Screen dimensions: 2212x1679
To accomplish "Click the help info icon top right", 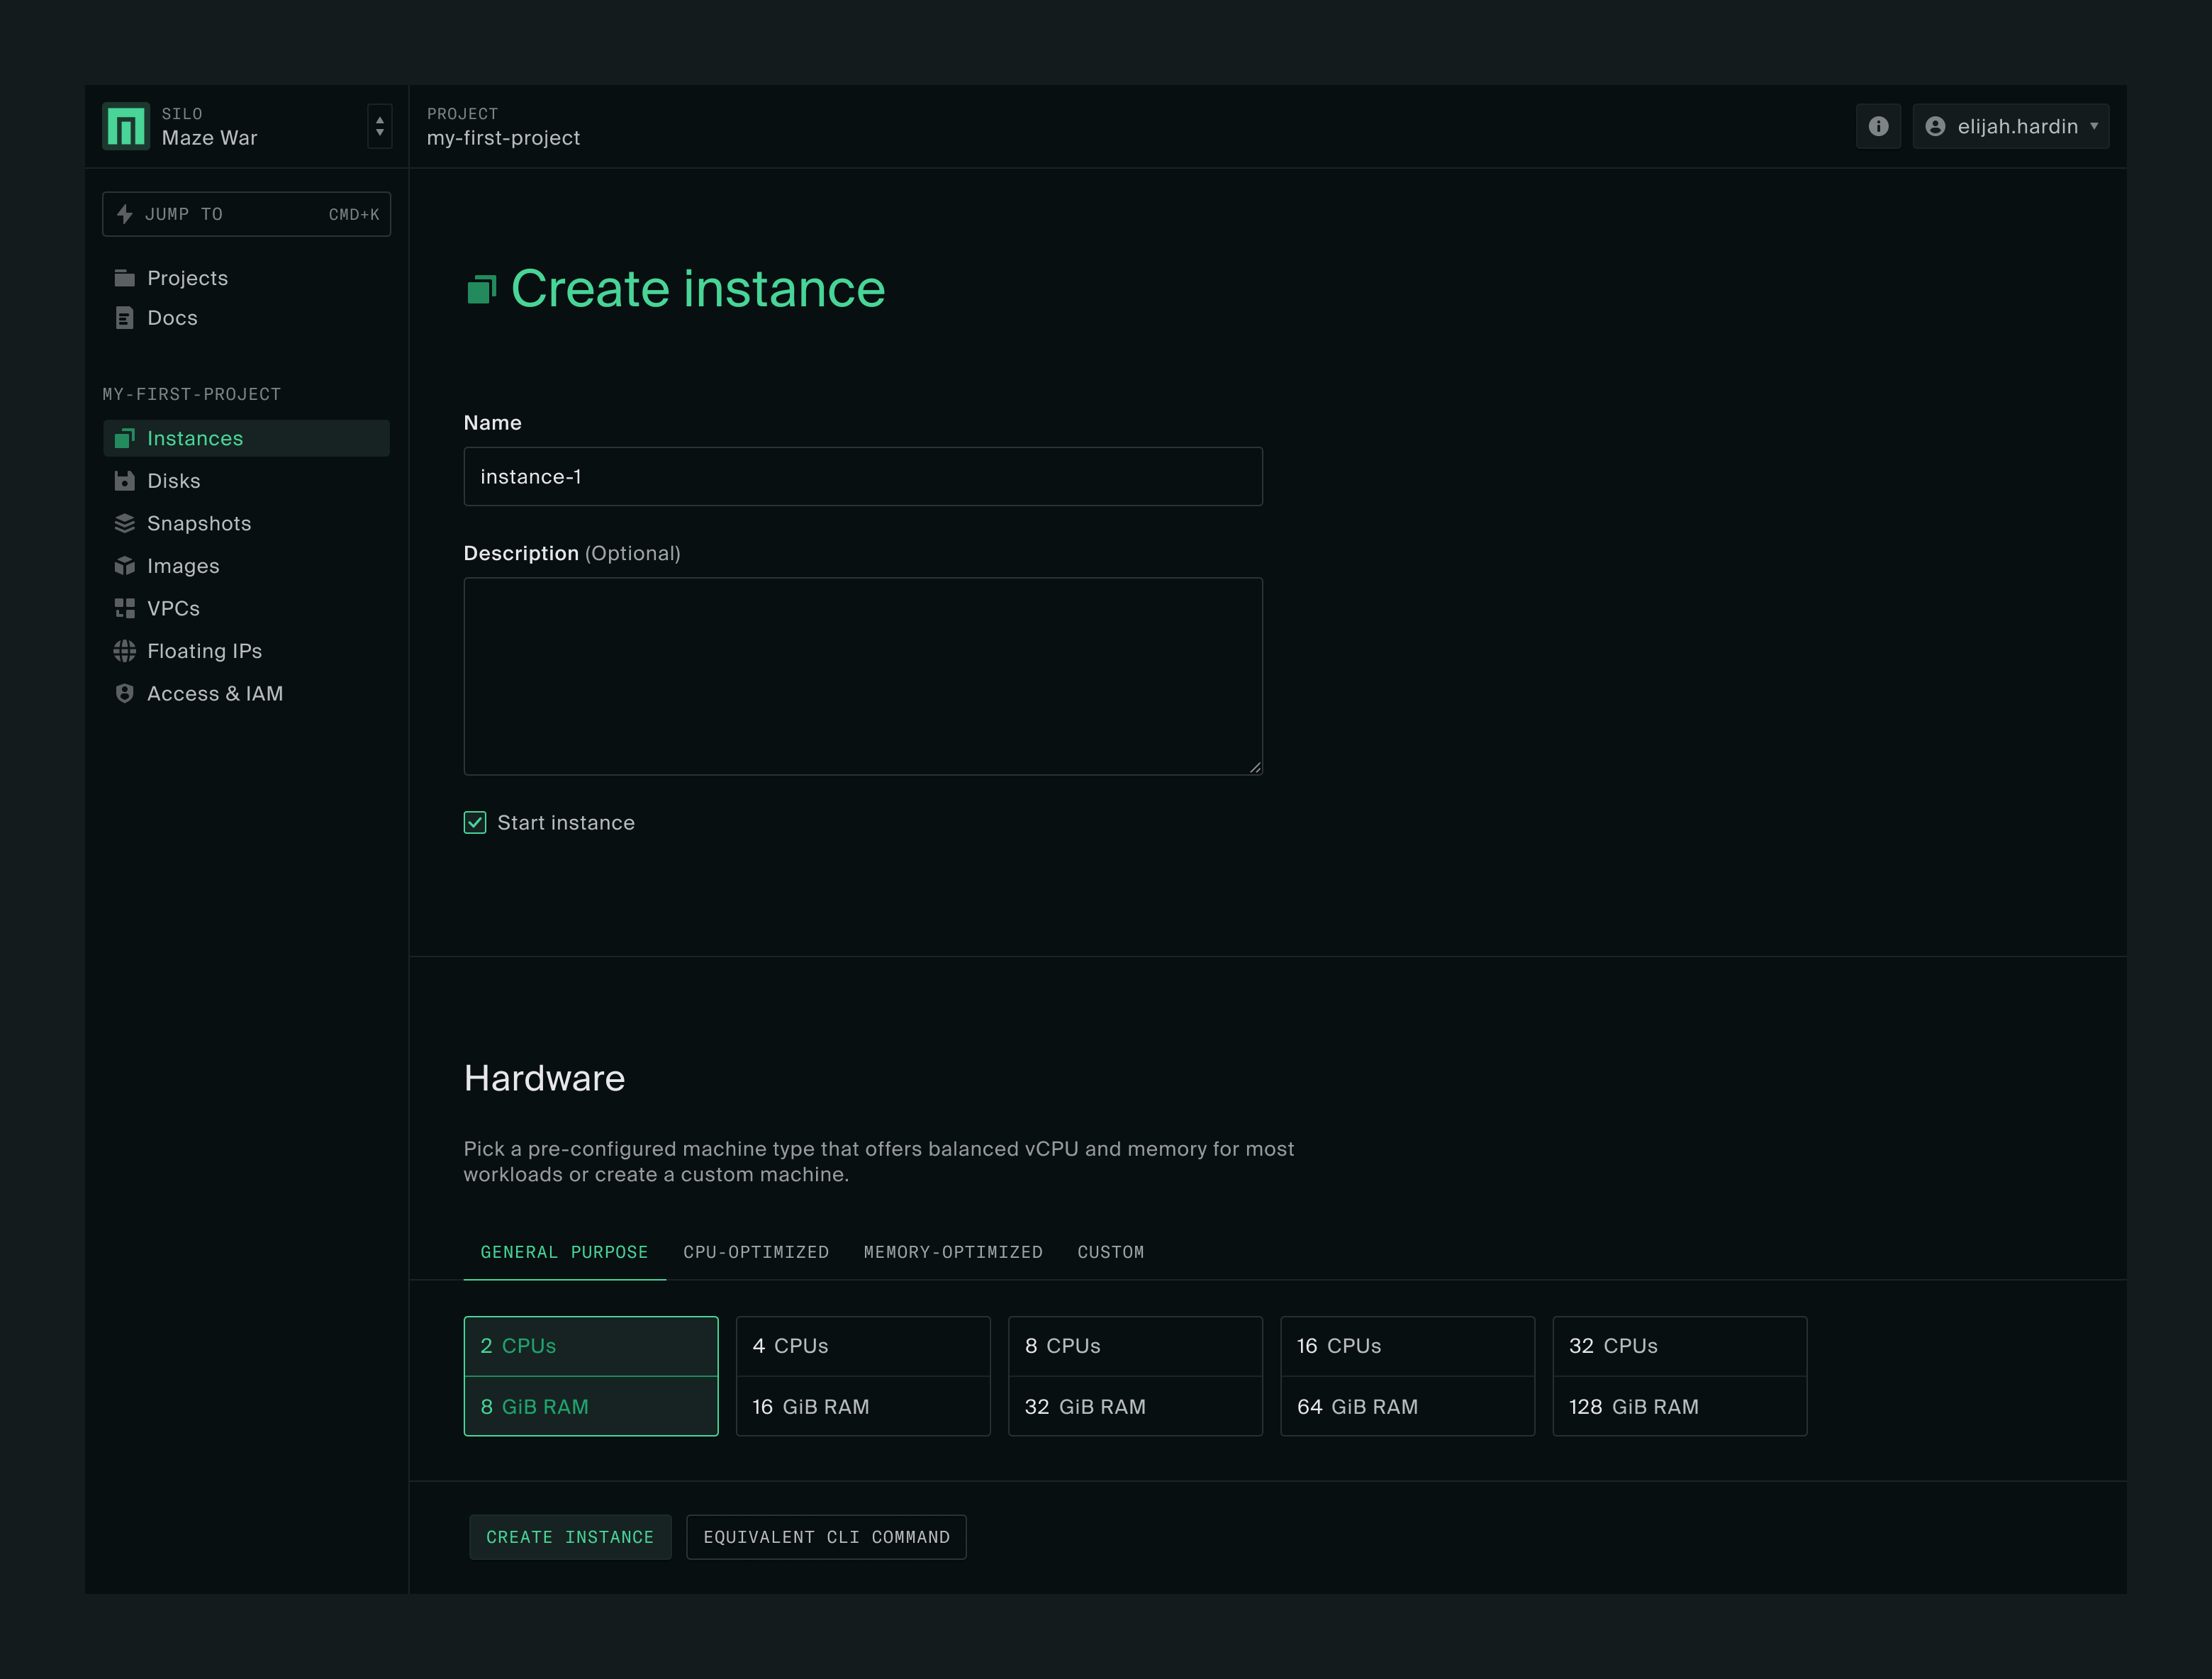I will 1880,125.
